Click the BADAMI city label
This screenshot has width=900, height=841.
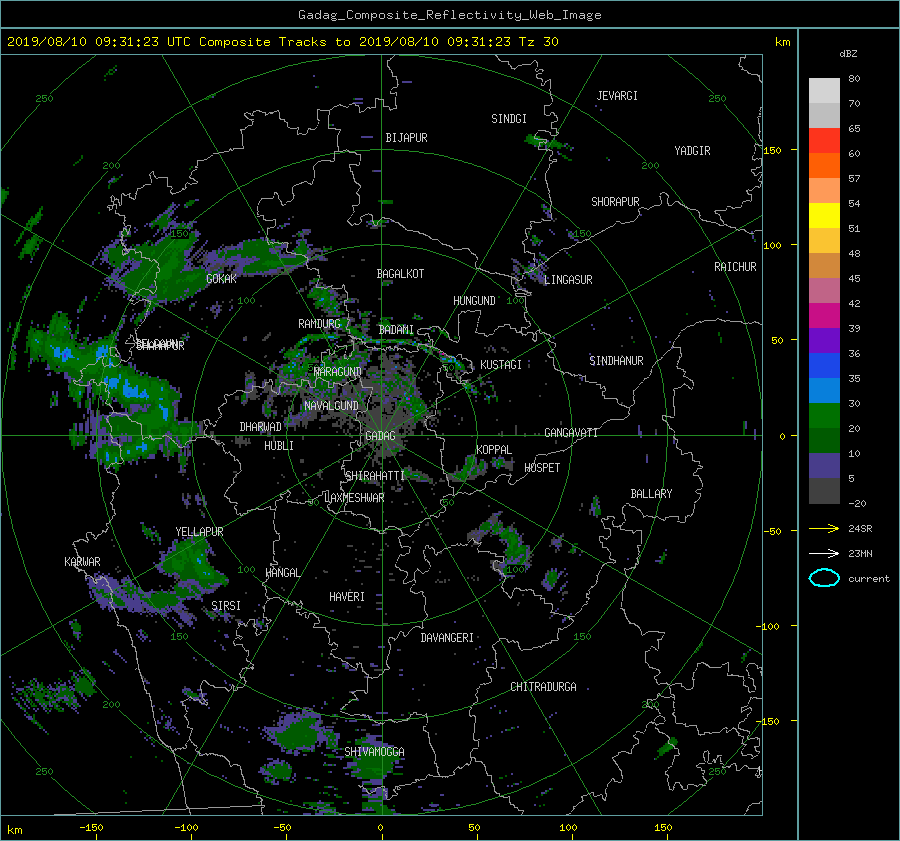coord(396,330)
